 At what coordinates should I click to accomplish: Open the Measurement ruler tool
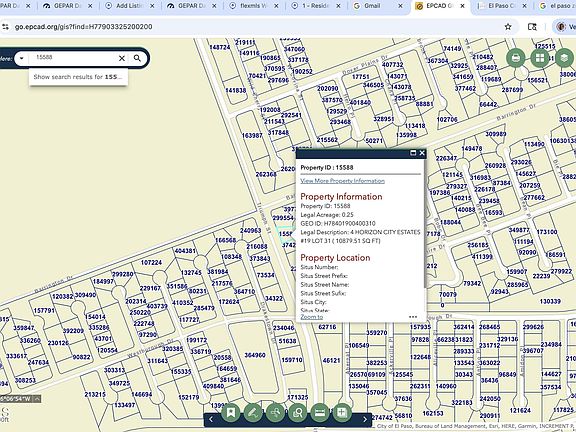[320, 413]
